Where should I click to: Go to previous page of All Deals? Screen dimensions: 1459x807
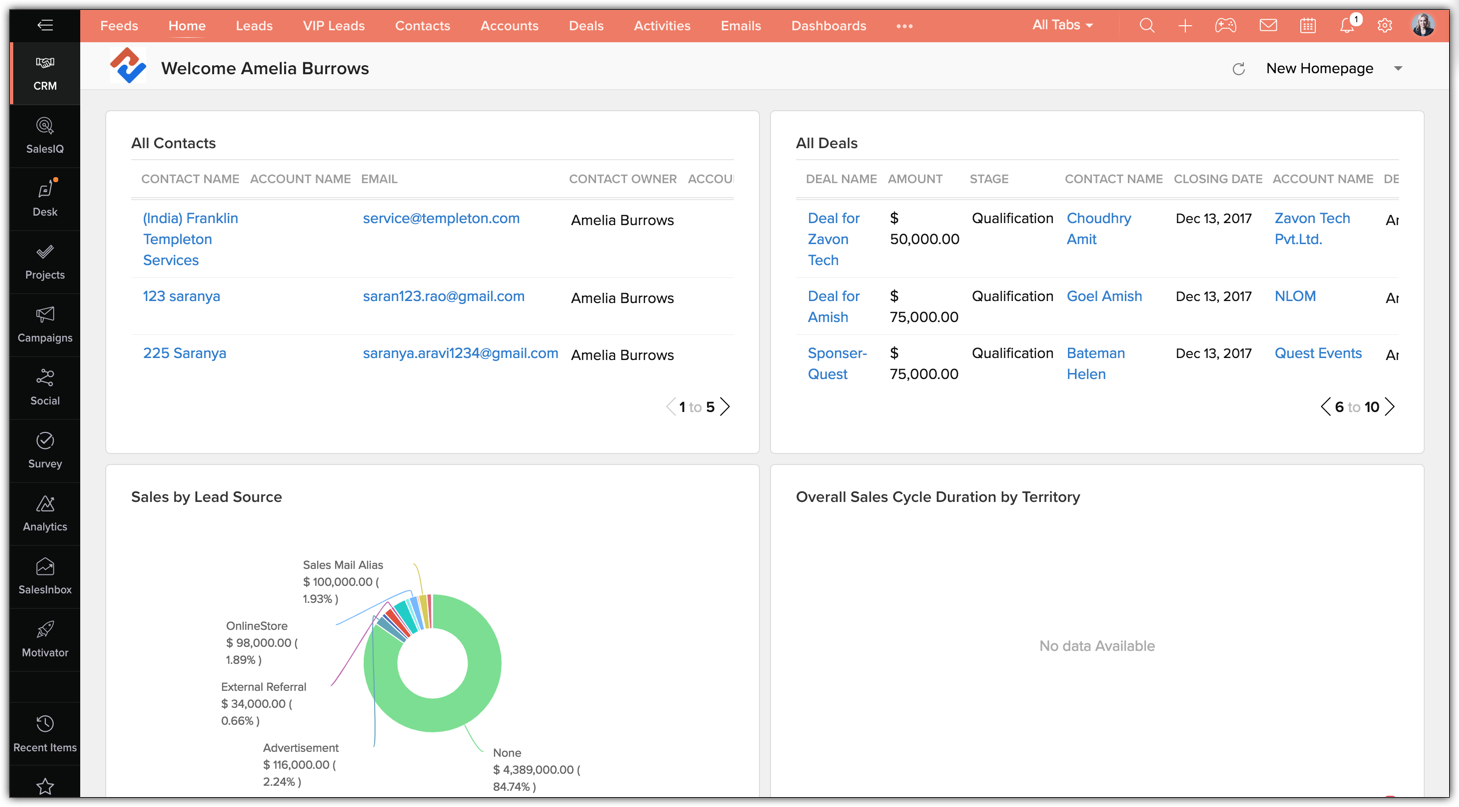click(x=1325, y=407)
